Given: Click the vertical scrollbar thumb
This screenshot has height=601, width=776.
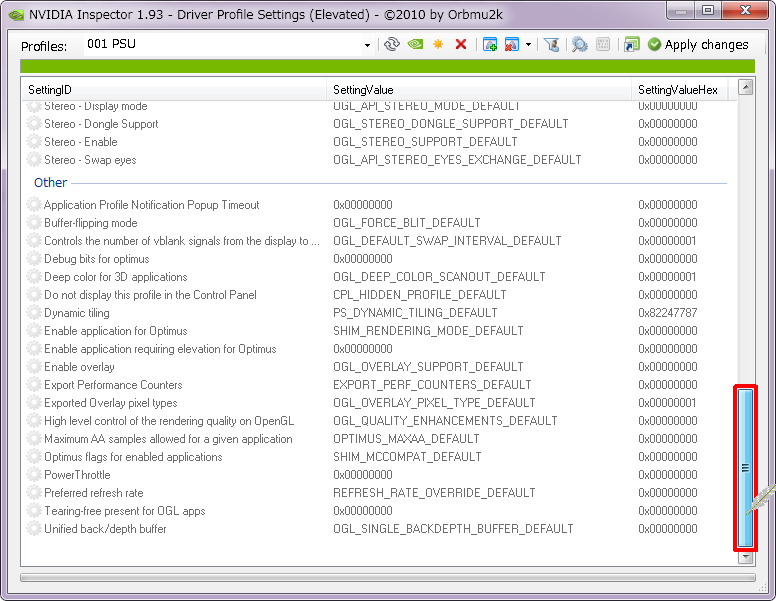Looking at the screenshot, I should point(745,467).
